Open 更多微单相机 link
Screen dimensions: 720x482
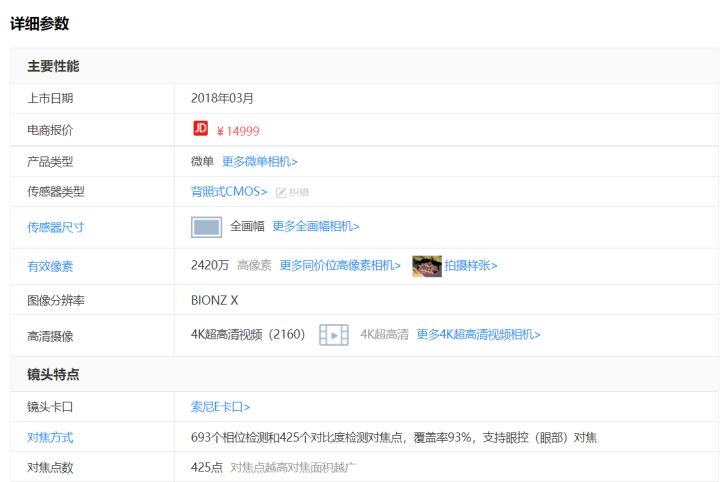(x=260, y=162)
